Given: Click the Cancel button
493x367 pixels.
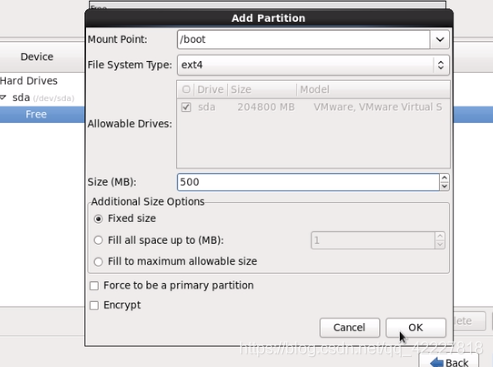Looking at the screenshot, I should (x=349, y=327).
